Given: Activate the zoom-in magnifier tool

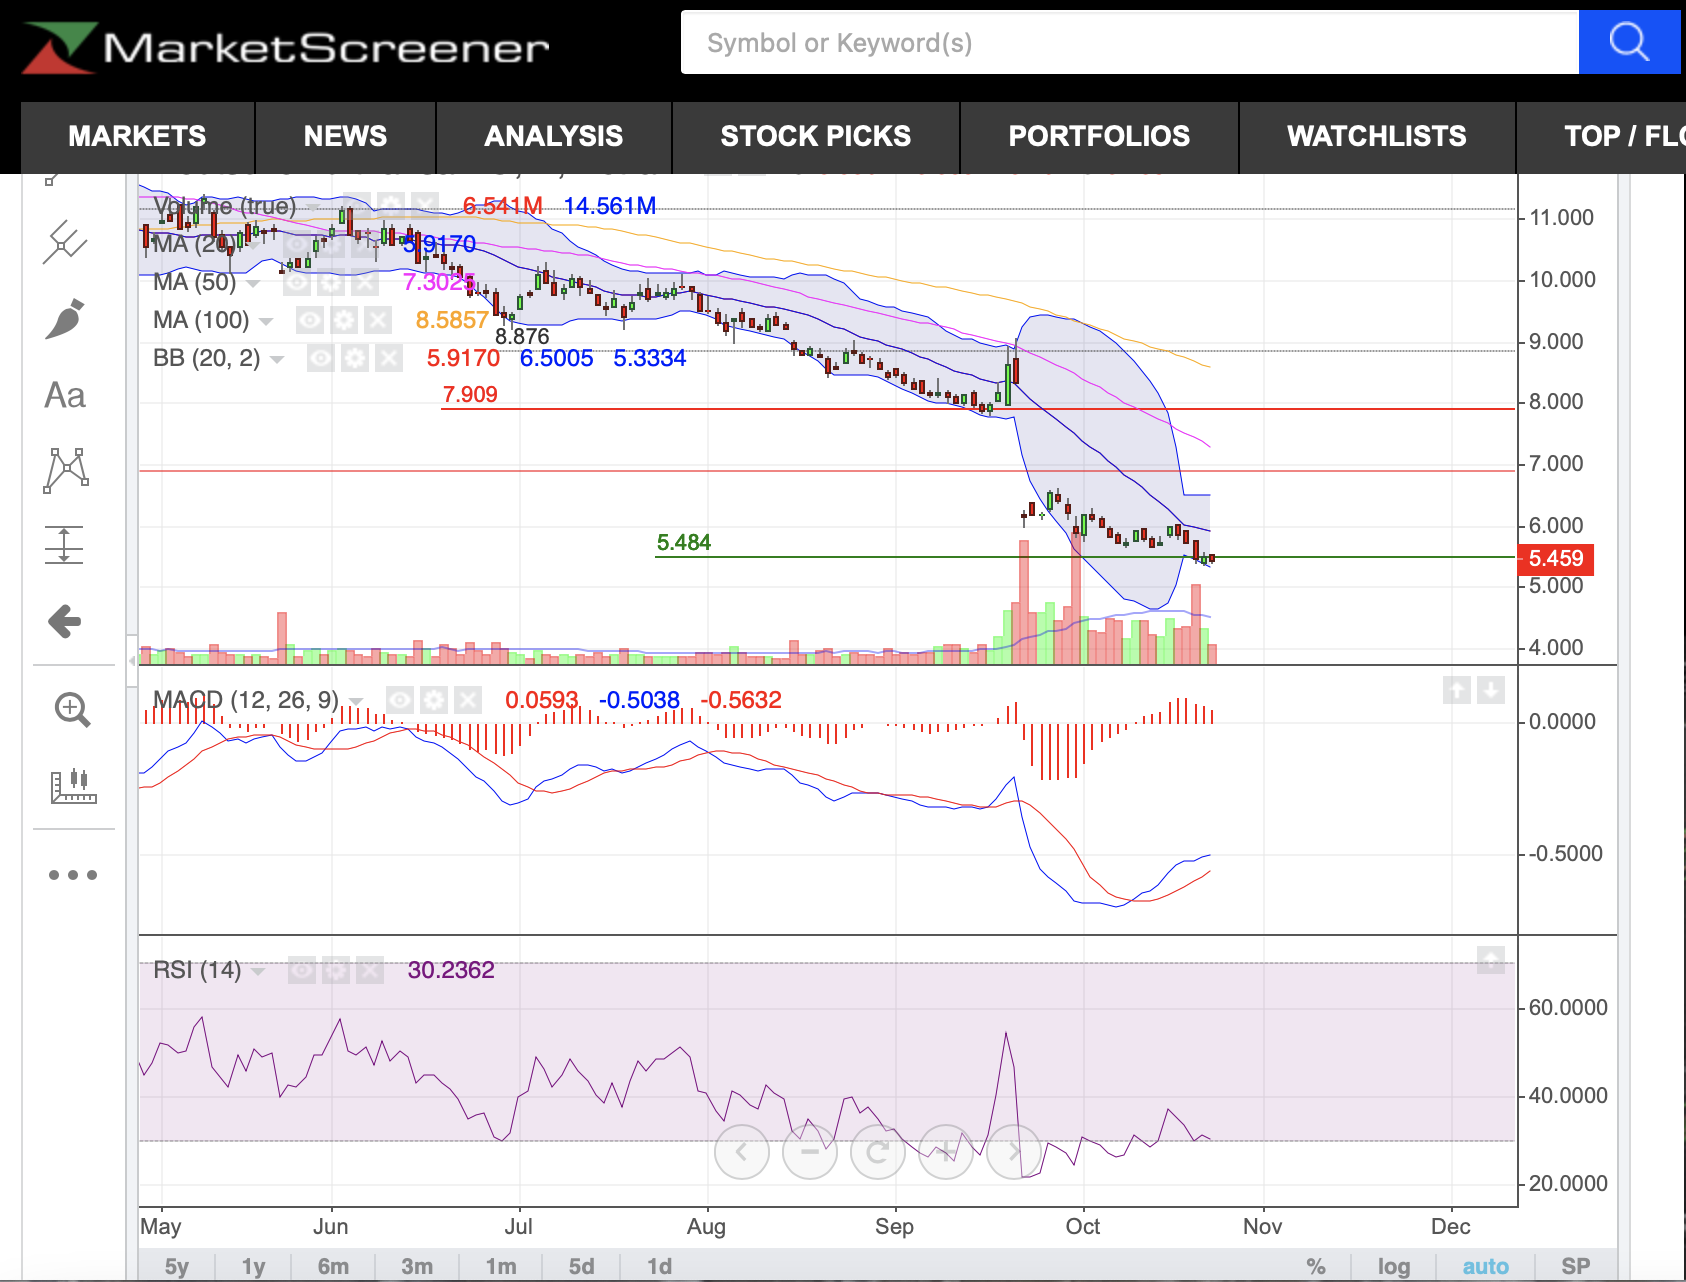Looking at the screenshot, I should [72, 709].
